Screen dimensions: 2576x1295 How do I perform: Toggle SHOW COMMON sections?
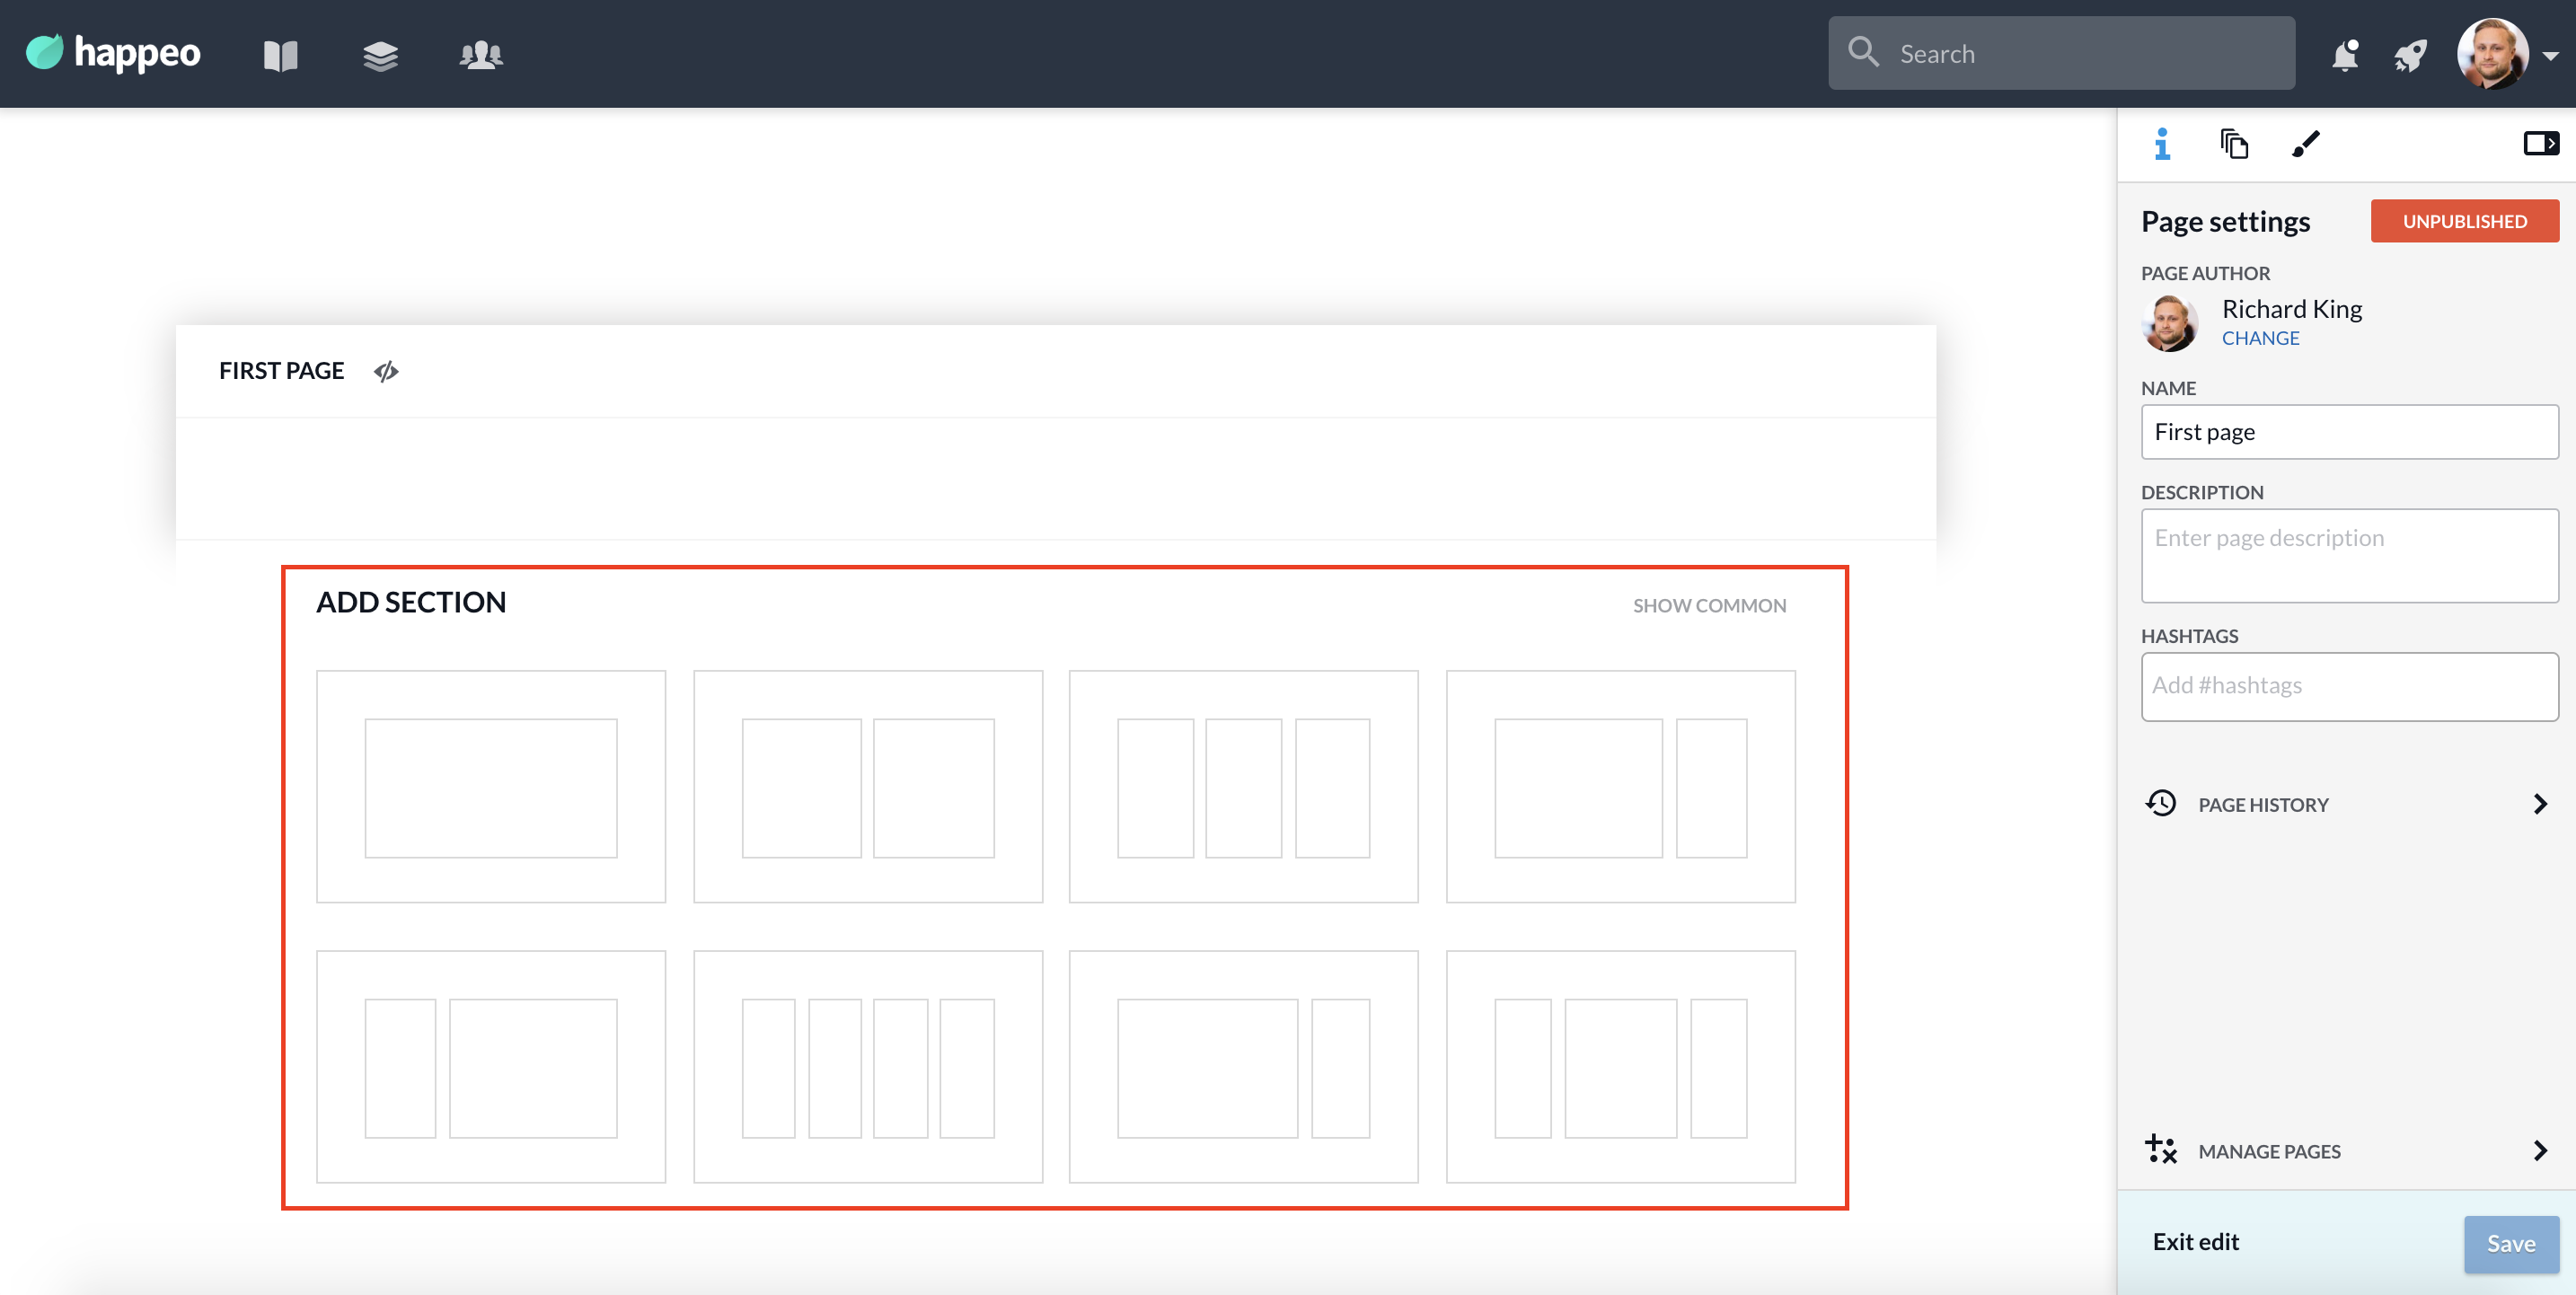tap(1709, 606)
